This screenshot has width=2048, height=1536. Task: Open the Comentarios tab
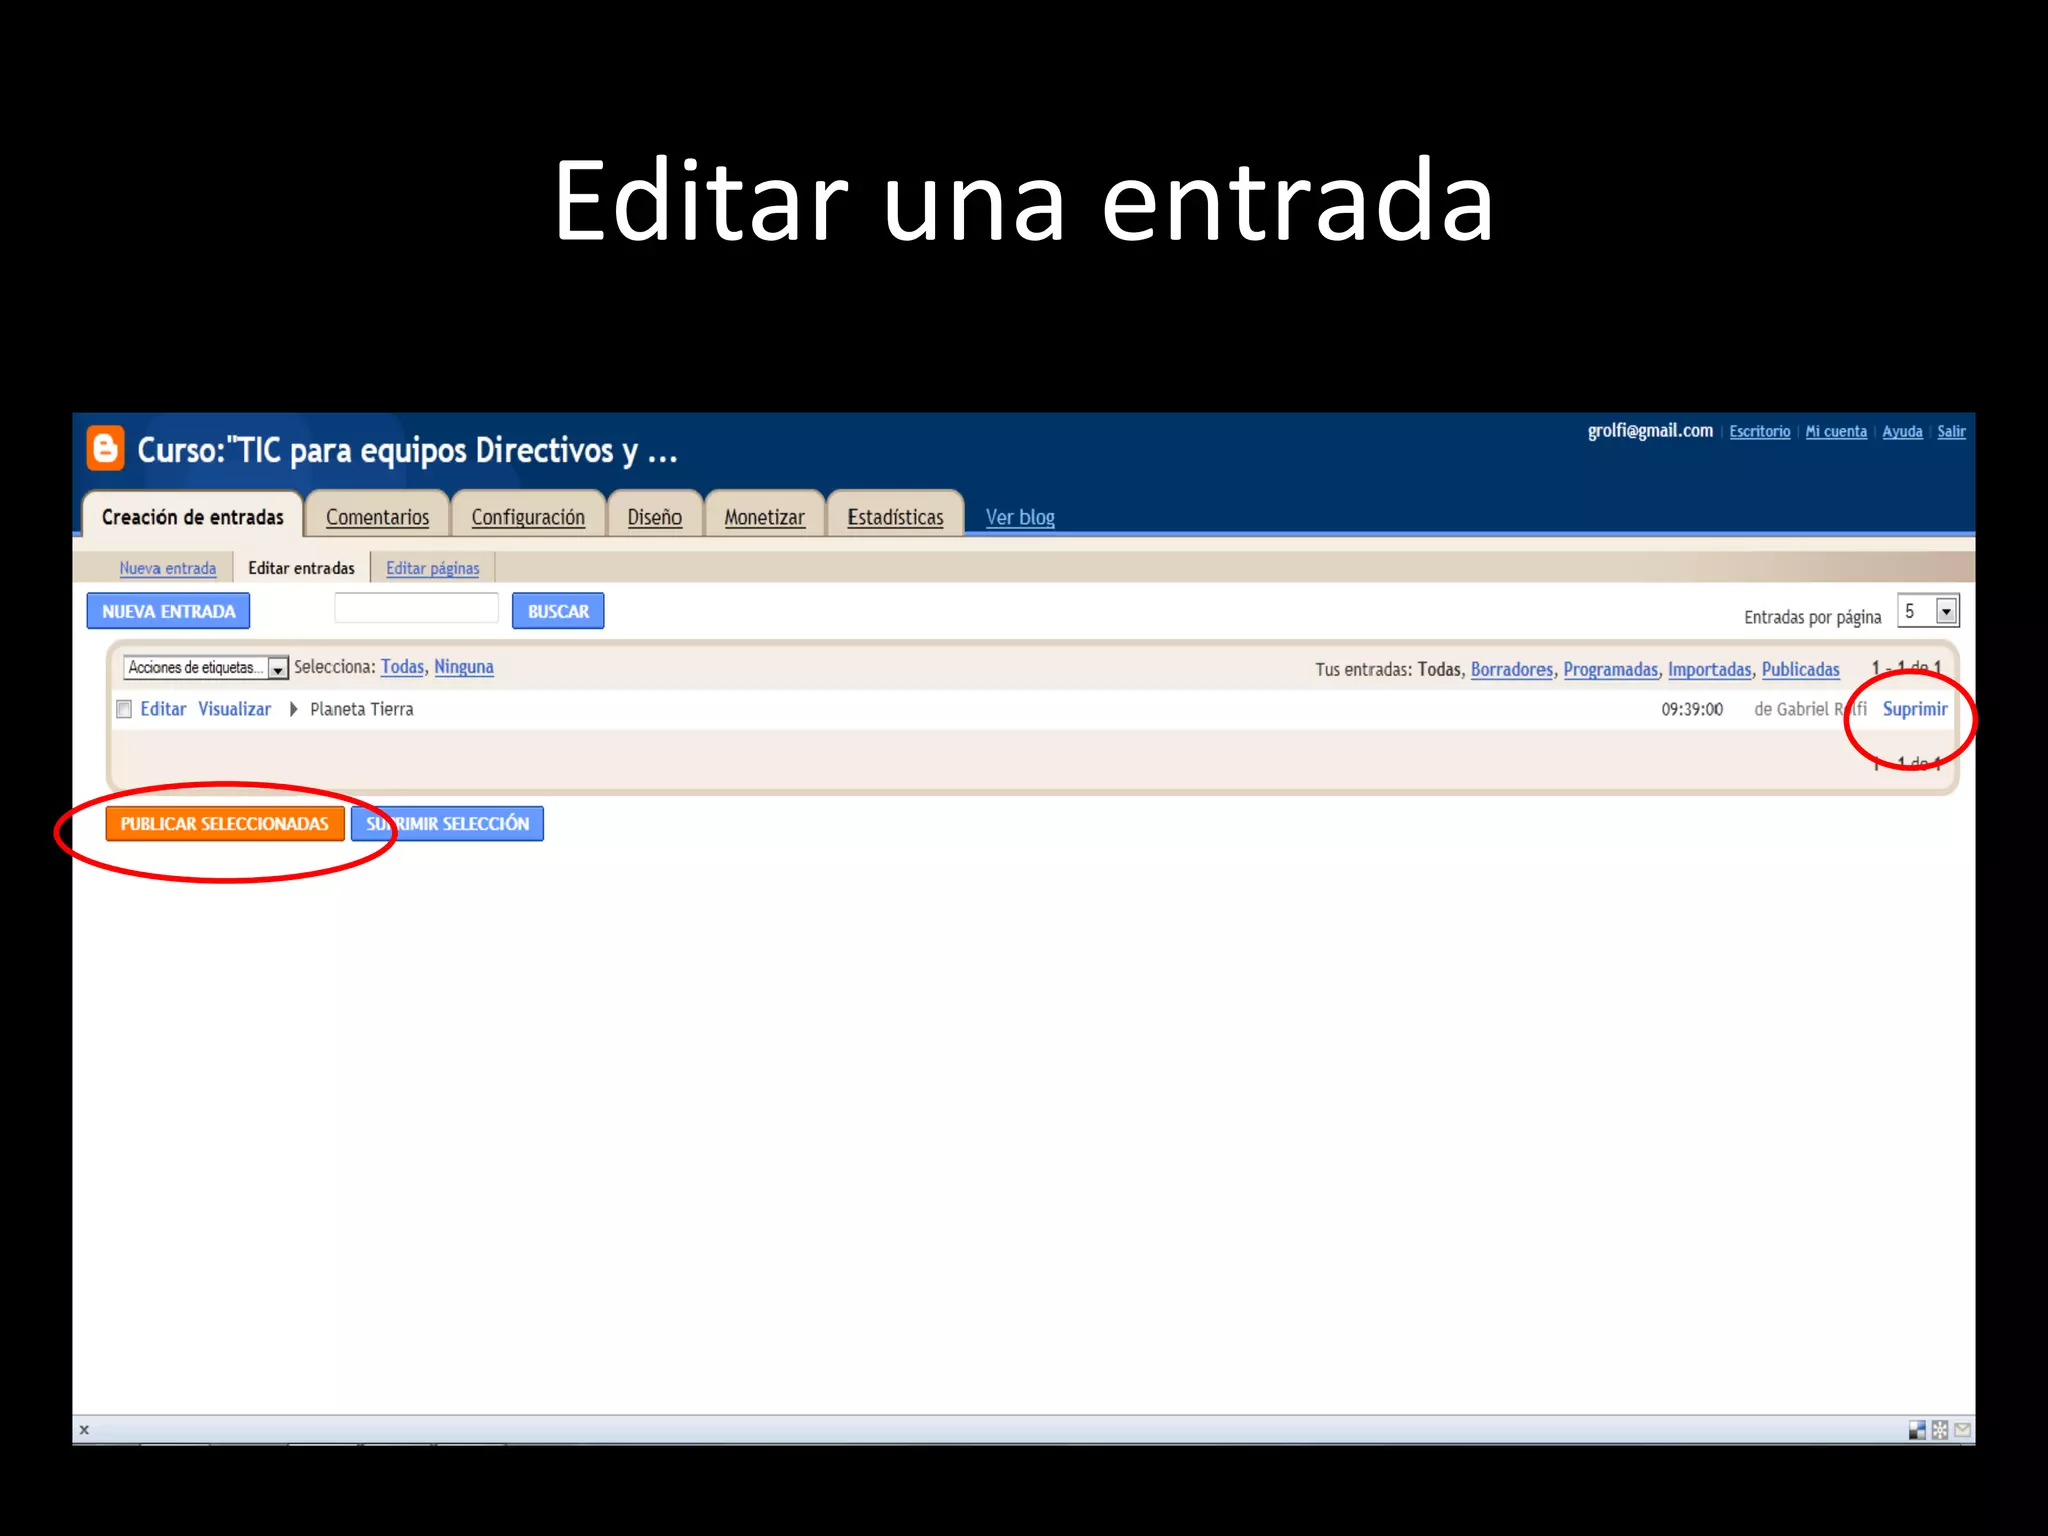[377, 517]
